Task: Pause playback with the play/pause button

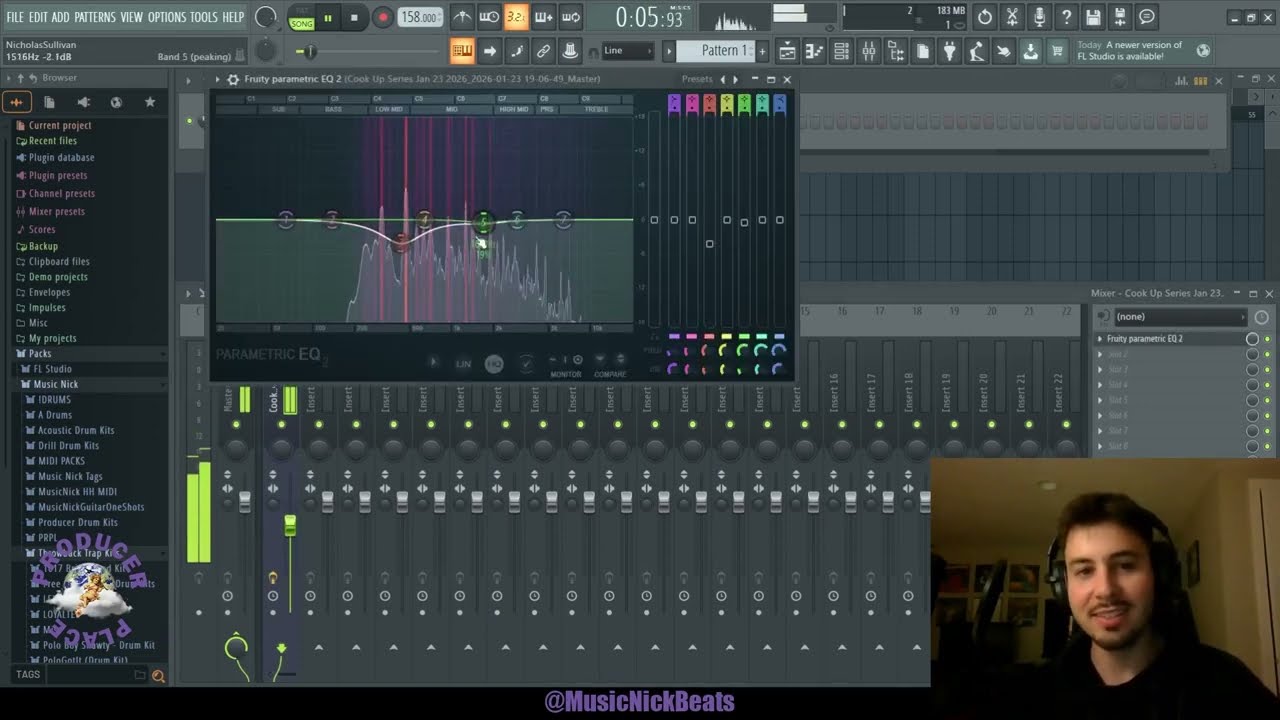Action: tap(327, 17)
